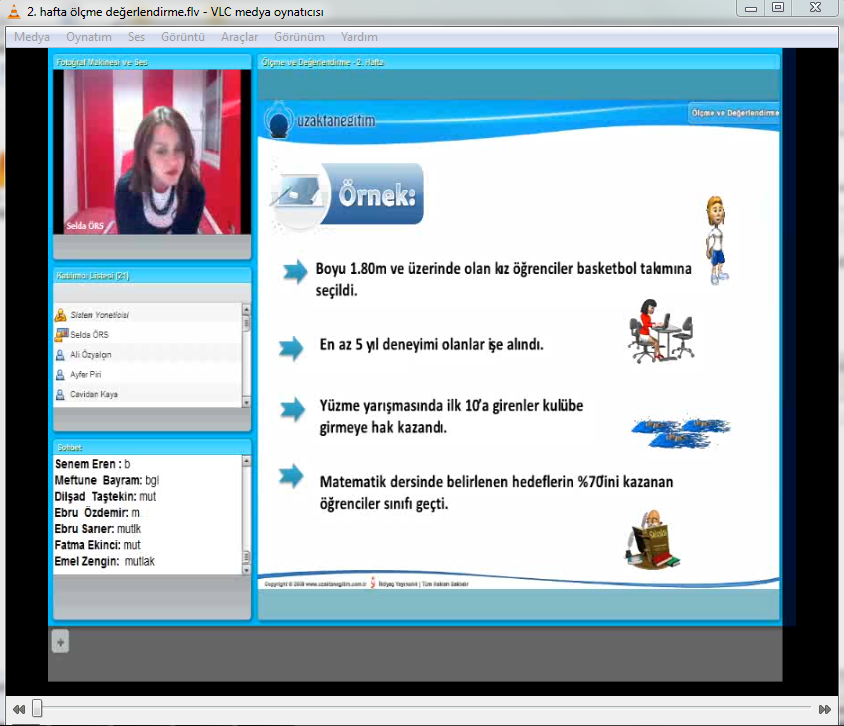The image size is (844, 726).
Task: Click the Fotoğraf Makinesi ve Ses header
Action: 152,62
